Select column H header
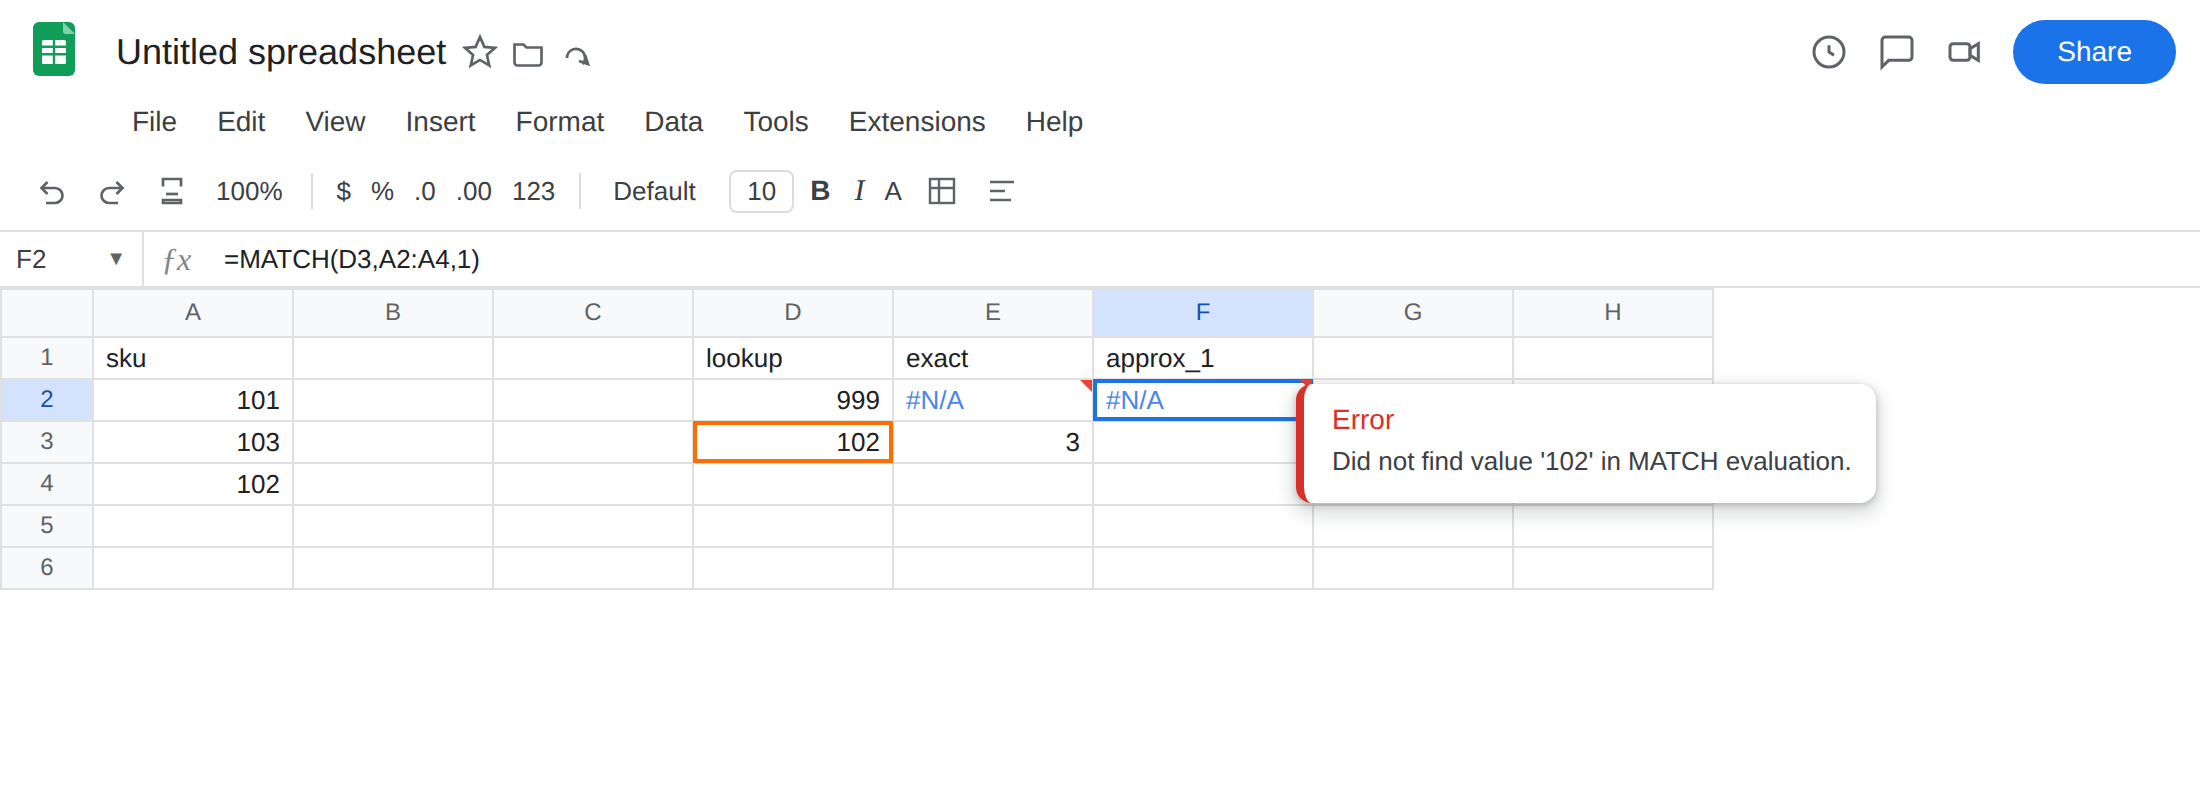Image resolution: width=2200 pixels, height=800 pixels. click(x=1613, y=313)
